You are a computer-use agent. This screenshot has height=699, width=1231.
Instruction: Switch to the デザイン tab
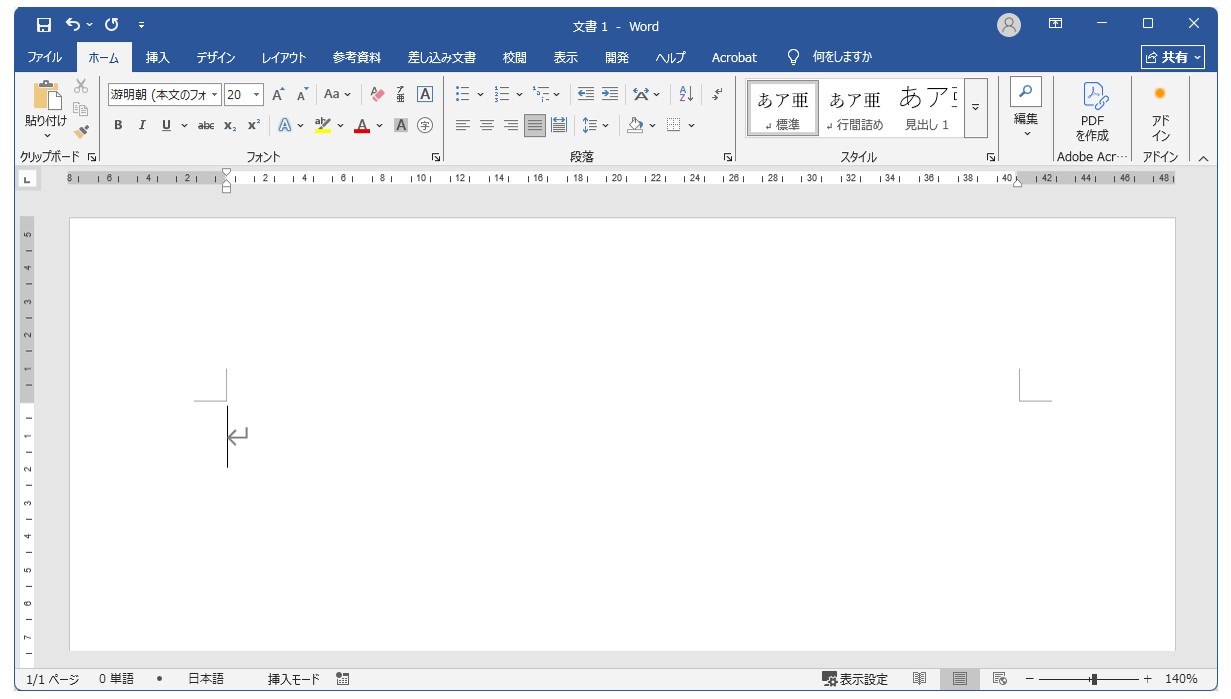216,57
